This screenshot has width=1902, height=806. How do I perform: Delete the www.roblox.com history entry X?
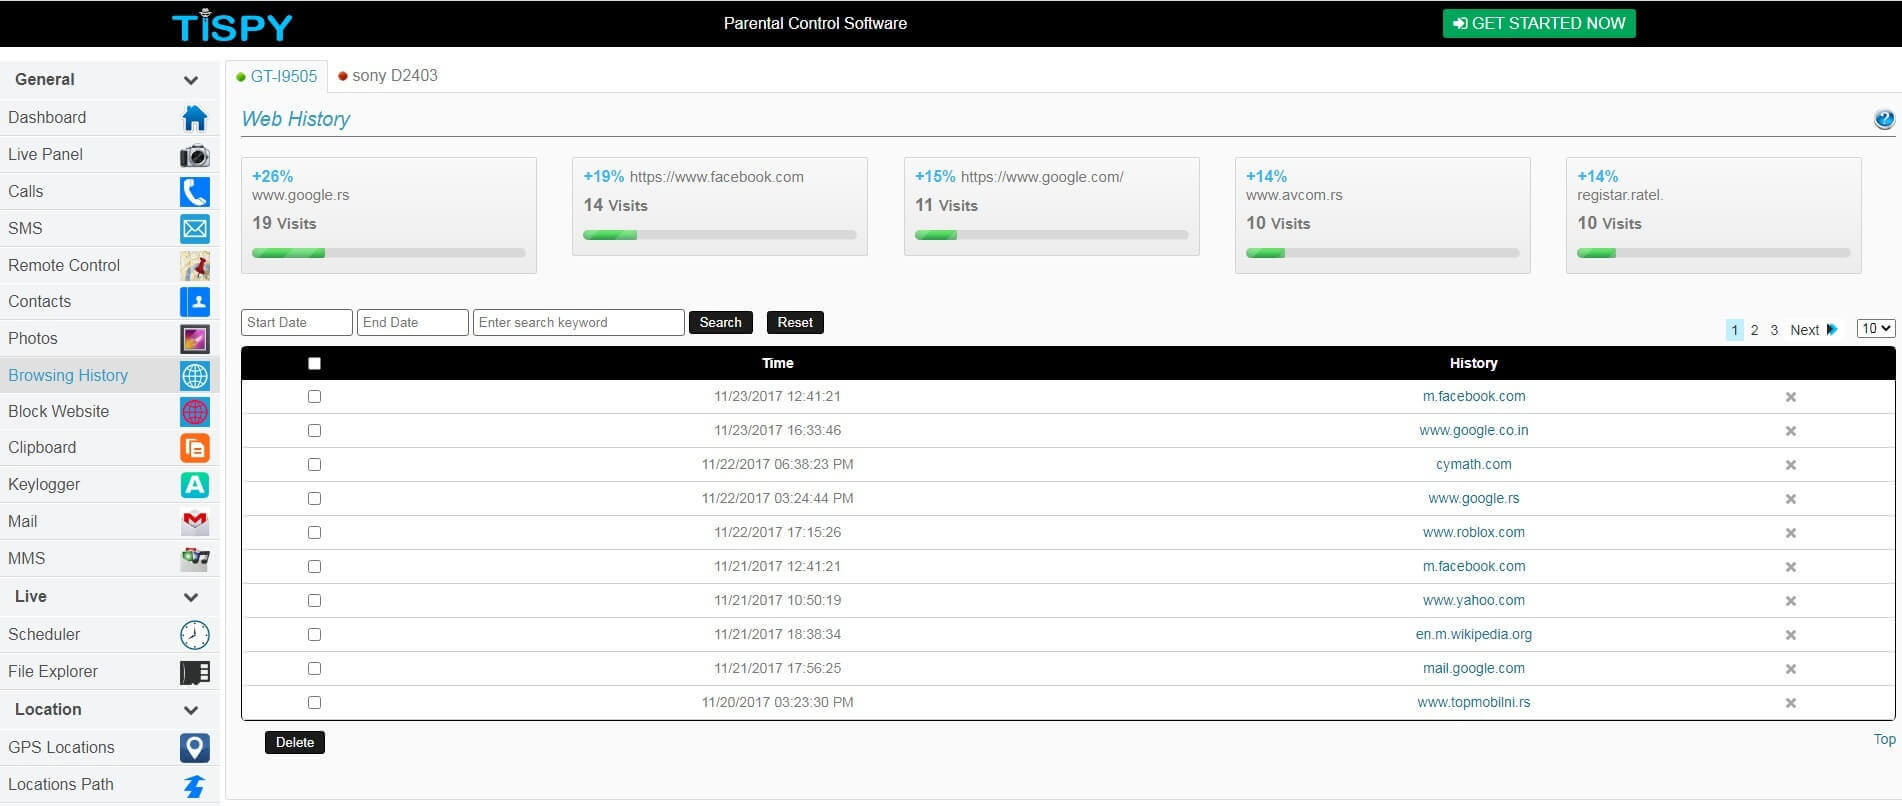coord(1791,533)
